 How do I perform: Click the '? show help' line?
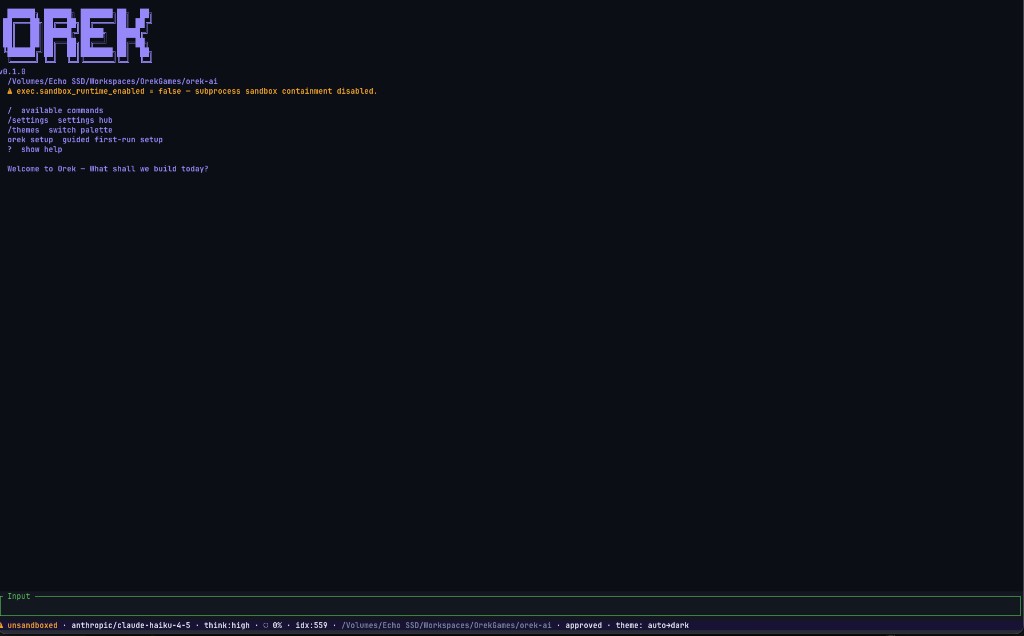click(x=35, y=150)
